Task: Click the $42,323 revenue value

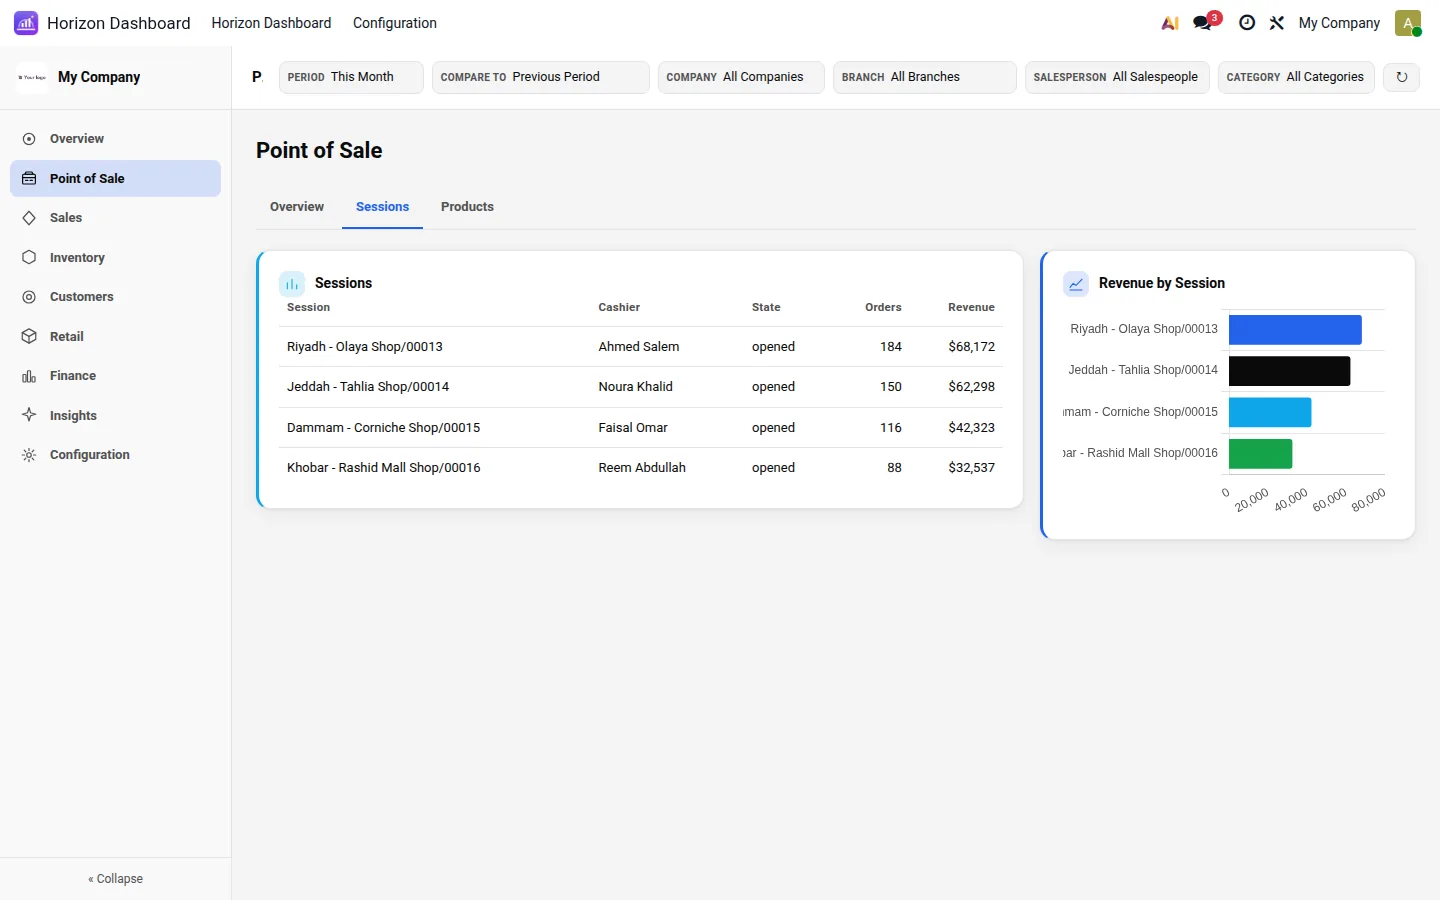Action: click(971, 428)
